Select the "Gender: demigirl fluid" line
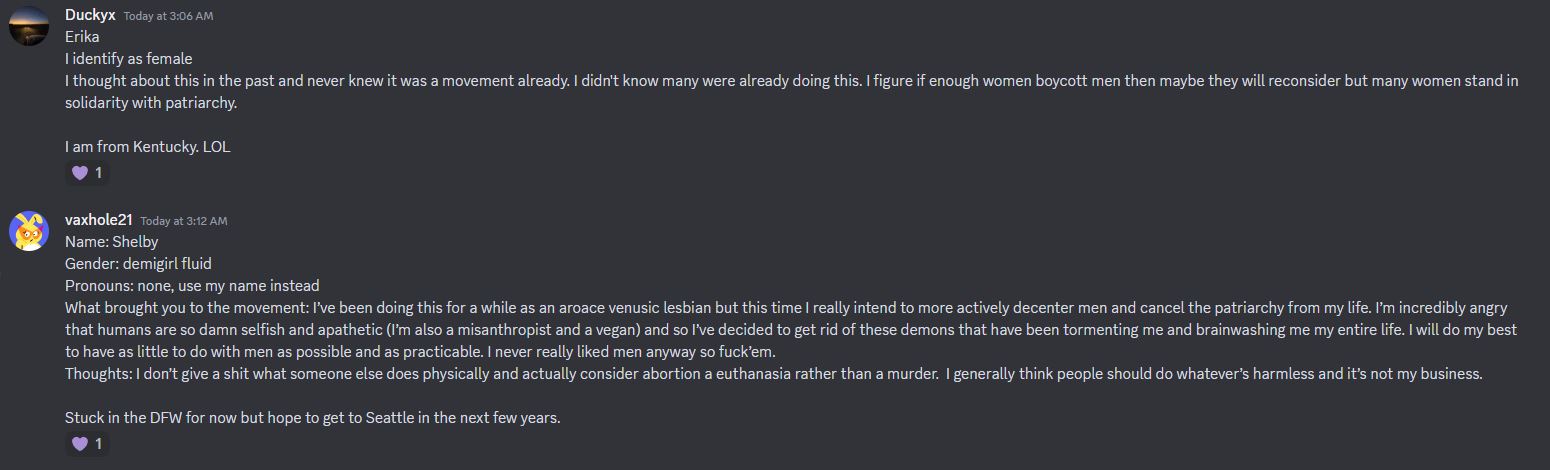This screenshot has width=1550, height=470. click(x=138, y=264)
